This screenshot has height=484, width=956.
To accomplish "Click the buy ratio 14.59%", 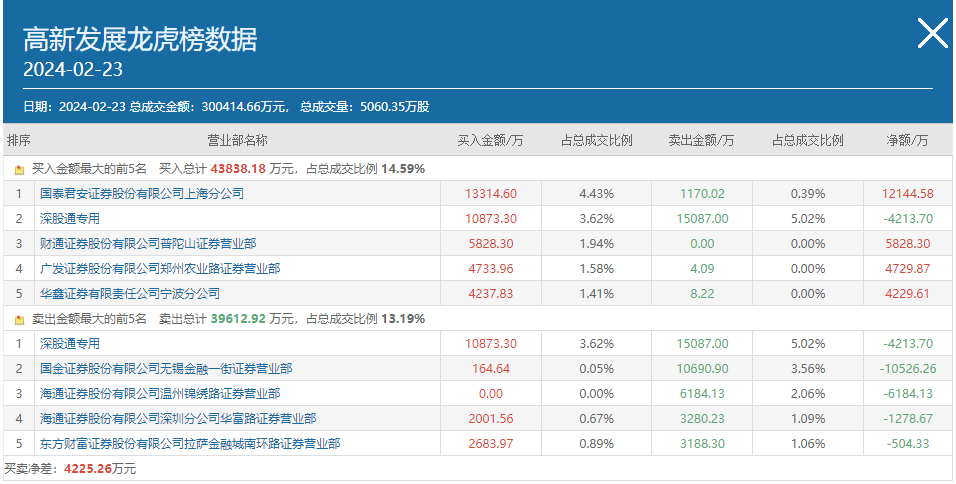I will (403, 169).
